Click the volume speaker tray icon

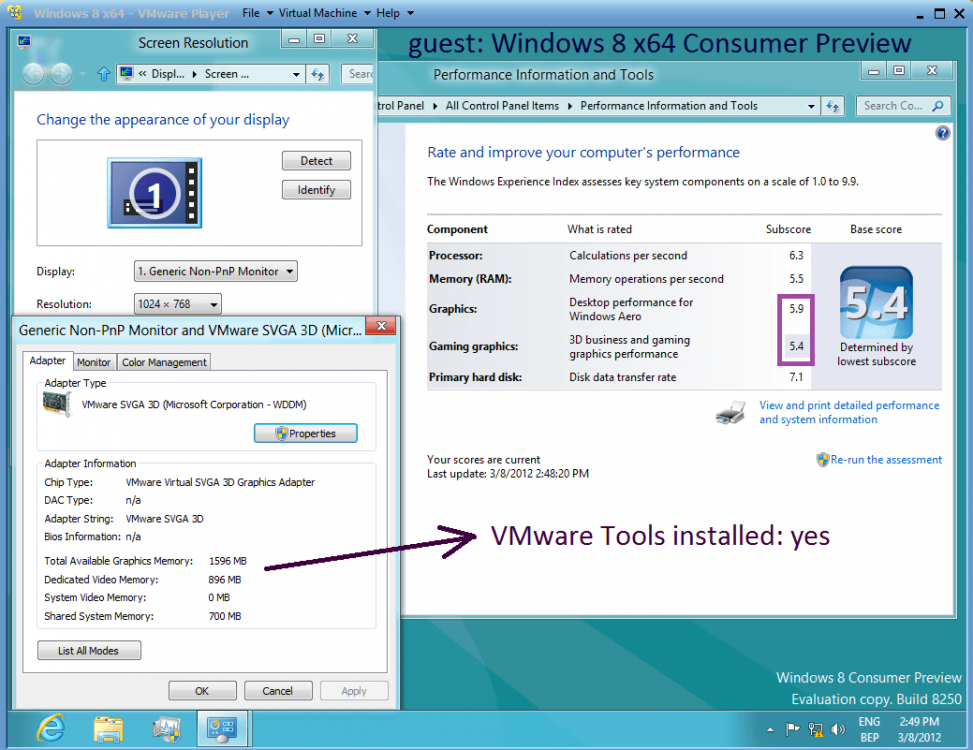point(838,730)
